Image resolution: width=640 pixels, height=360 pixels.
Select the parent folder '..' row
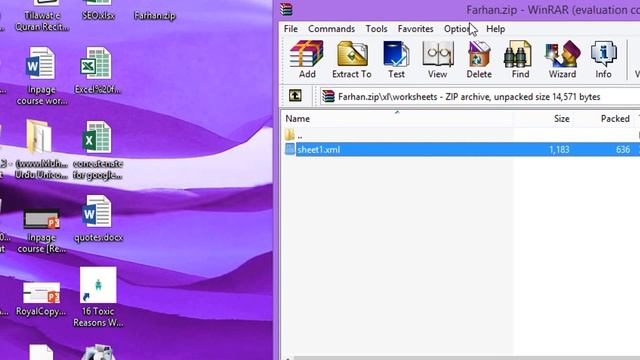461,135
